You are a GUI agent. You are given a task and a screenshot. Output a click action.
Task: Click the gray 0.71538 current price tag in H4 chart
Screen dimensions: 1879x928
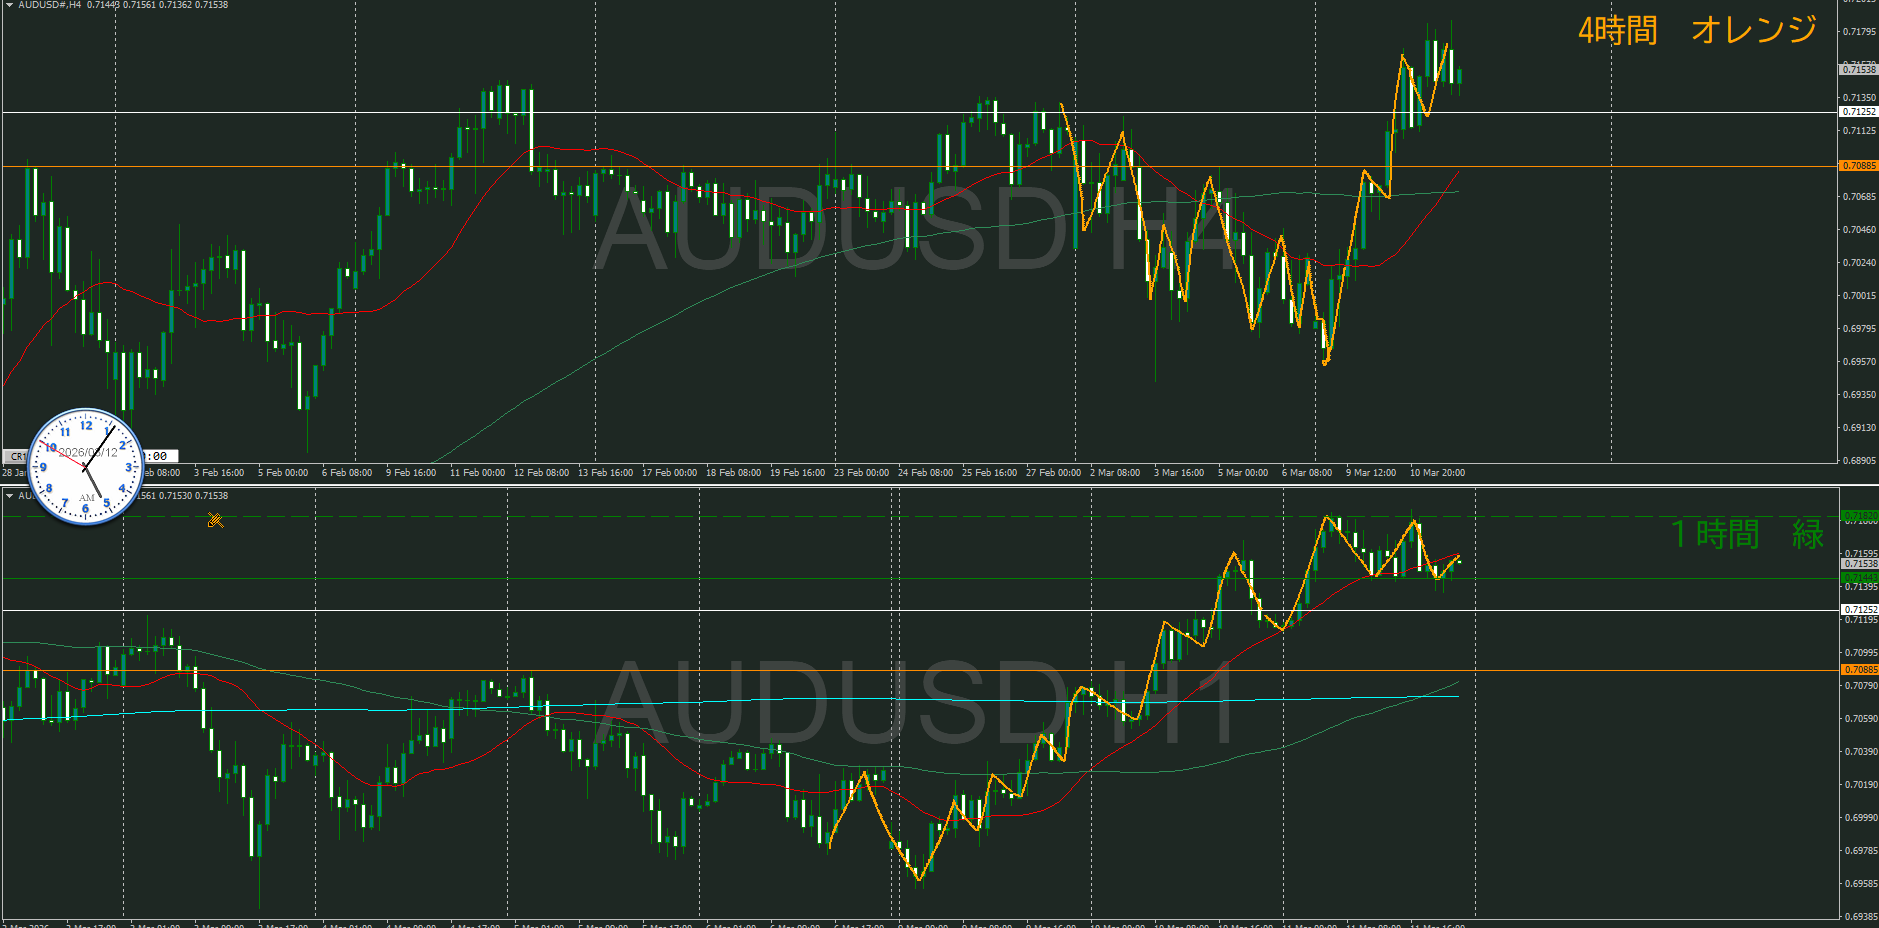click(x=1859, y=70)
